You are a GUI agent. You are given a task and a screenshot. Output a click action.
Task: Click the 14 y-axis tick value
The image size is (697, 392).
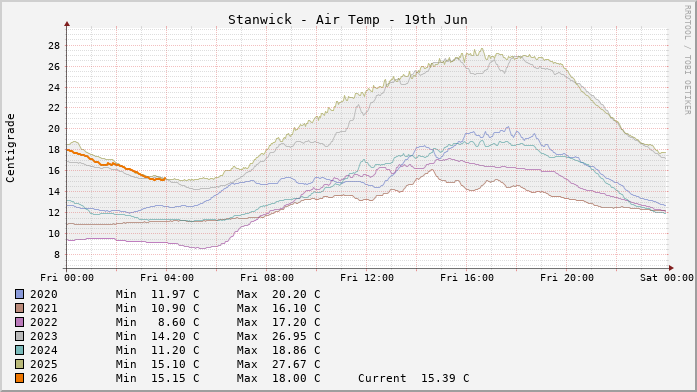pyautogui.click(x=54, y=192)
